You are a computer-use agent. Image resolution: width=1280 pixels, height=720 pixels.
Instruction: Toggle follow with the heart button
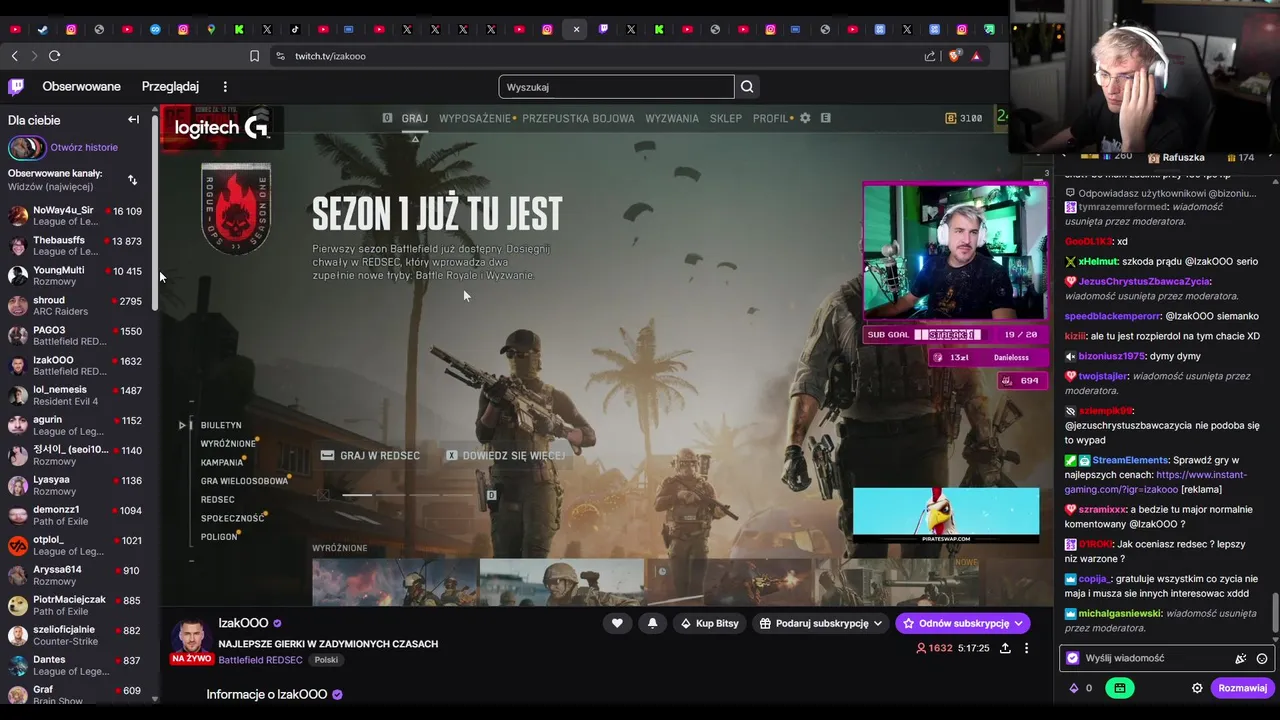click(617, 623)
